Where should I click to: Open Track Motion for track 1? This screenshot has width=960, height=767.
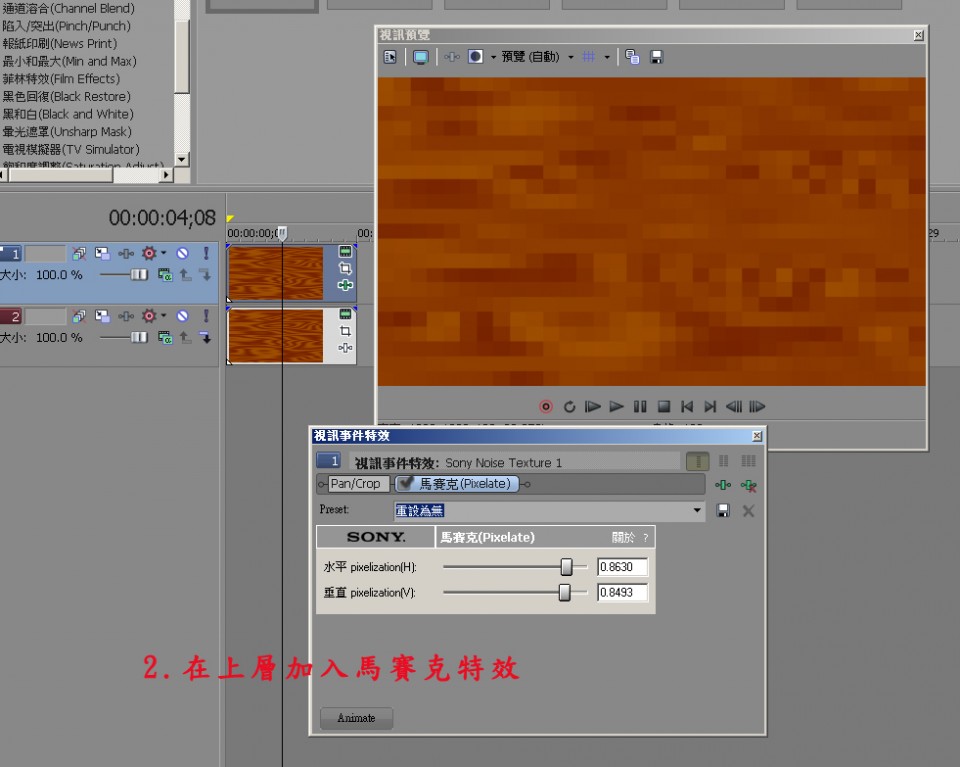102,253
